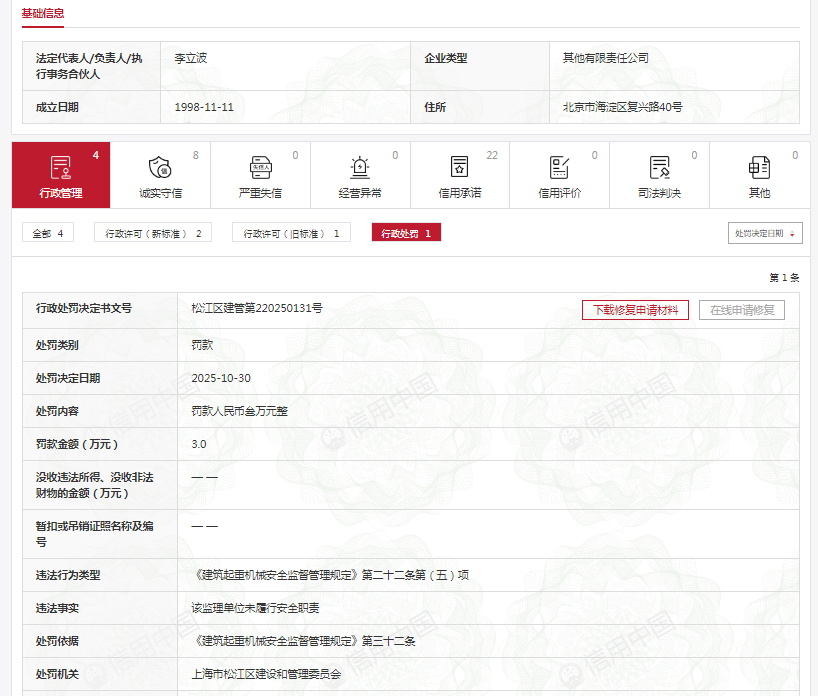
Task: Filter by 全部 4 records
Action: 48,233
